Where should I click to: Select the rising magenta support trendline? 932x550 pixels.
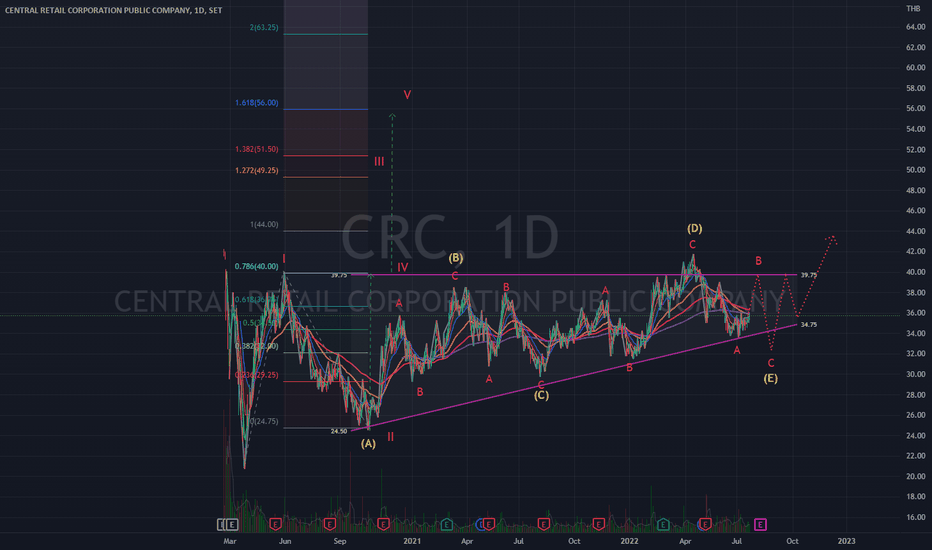(574, 377)
